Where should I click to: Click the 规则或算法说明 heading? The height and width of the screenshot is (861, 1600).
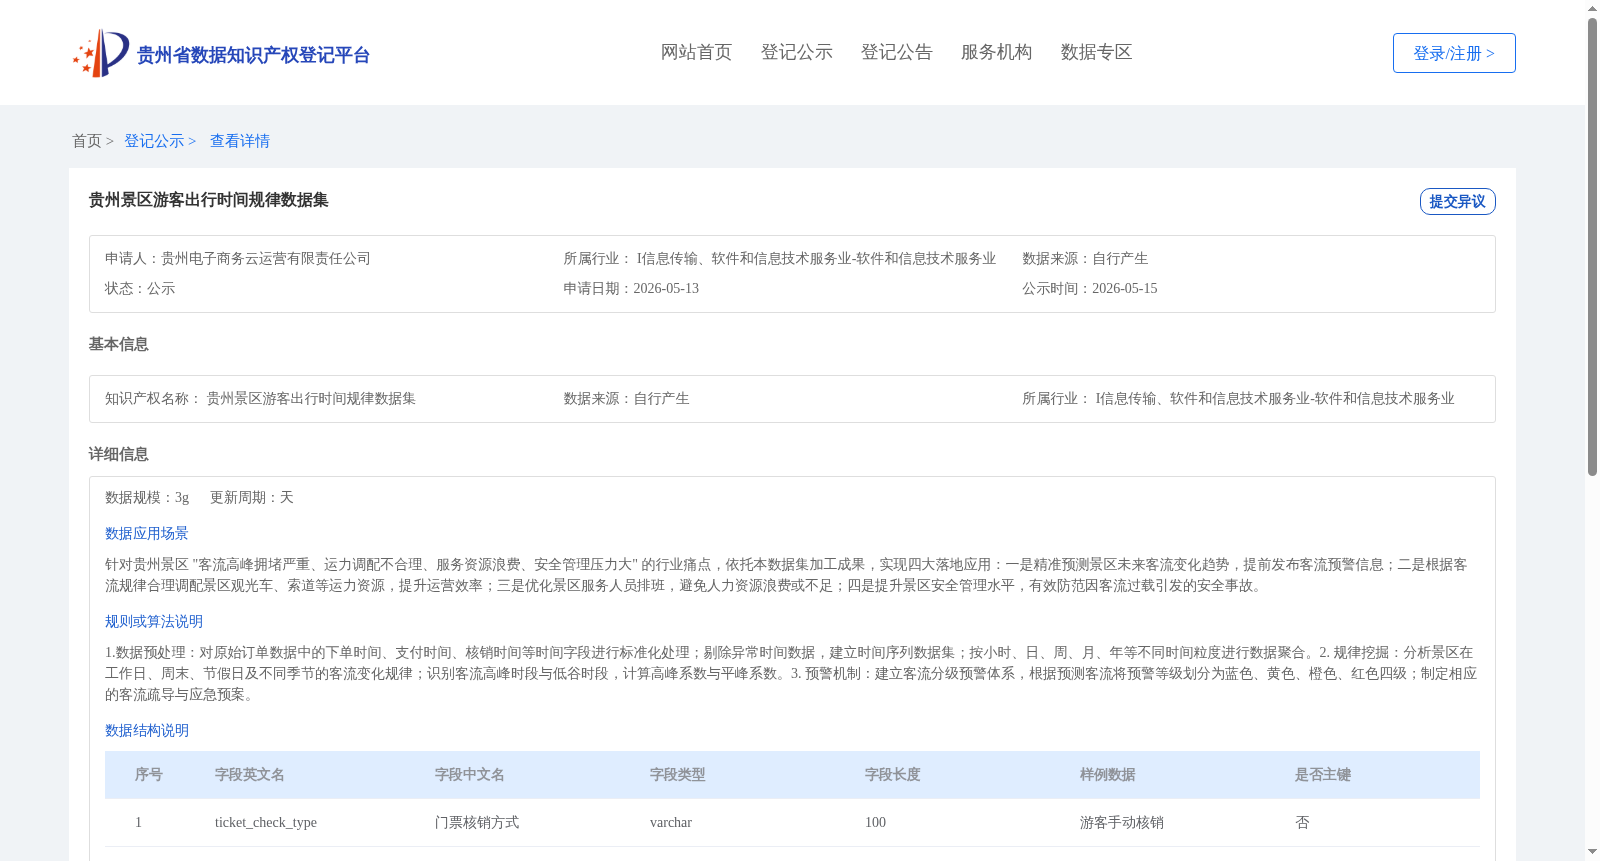154,621
